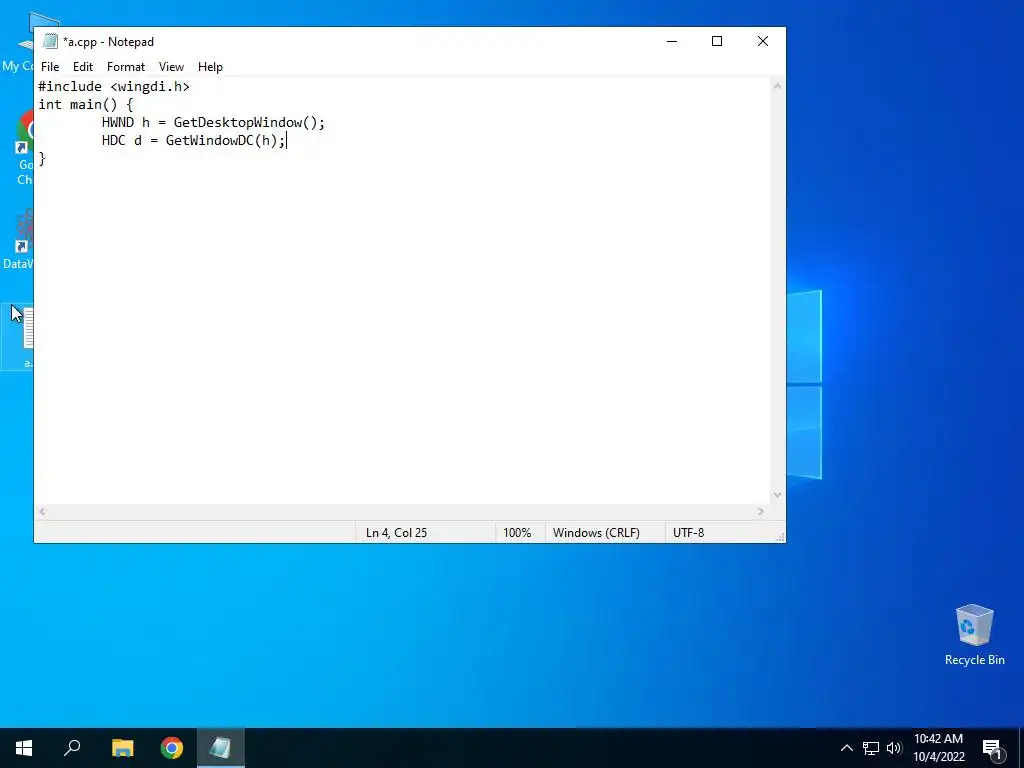
Task: Click the '#include <wingdi.h>' line
Action: tap(114, 86)
